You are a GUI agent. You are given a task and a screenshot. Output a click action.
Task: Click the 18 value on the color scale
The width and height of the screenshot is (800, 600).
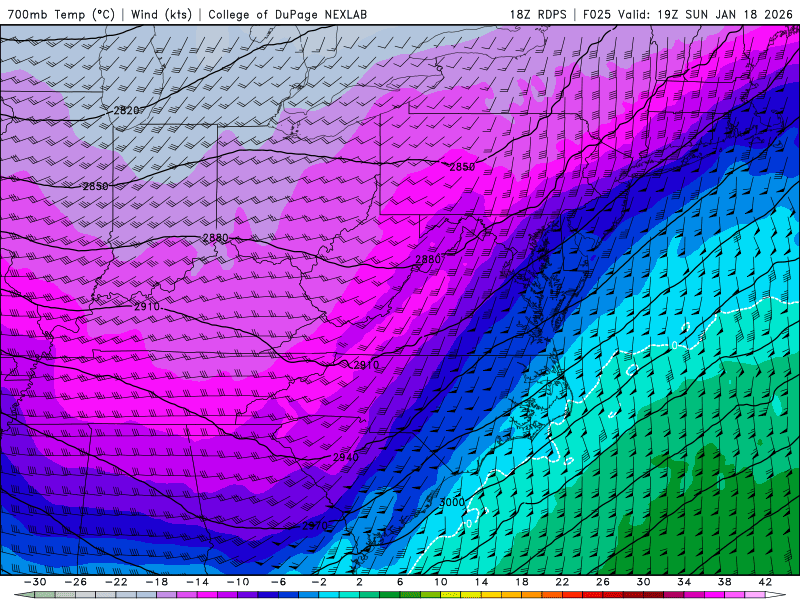(x=522, y=582)
